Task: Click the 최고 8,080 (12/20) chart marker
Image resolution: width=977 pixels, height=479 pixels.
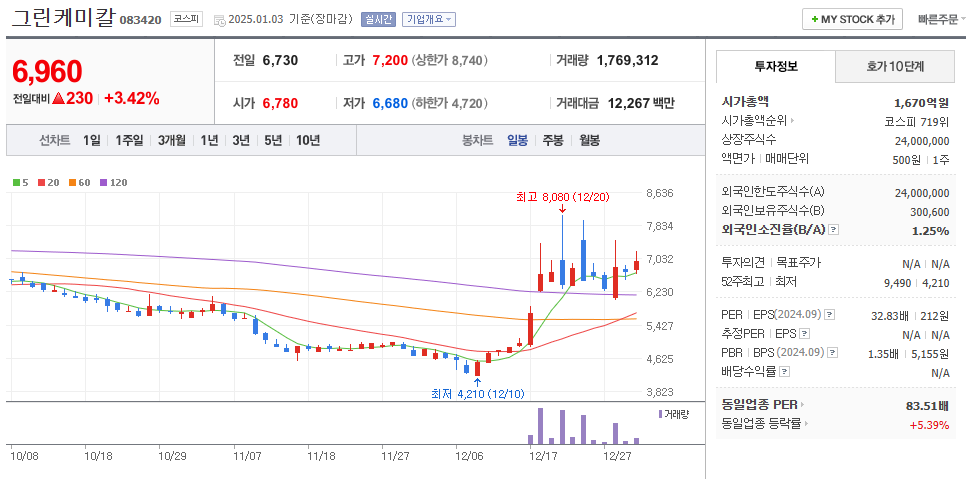Action: click(x=563, y=197)
